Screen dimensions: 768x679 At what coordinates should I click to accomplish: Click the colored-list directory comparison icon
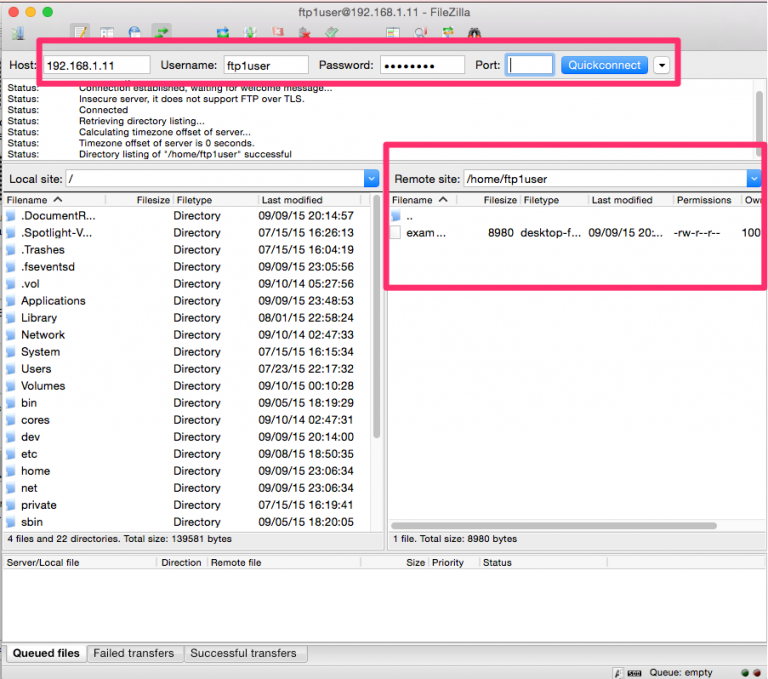[392, 32]
